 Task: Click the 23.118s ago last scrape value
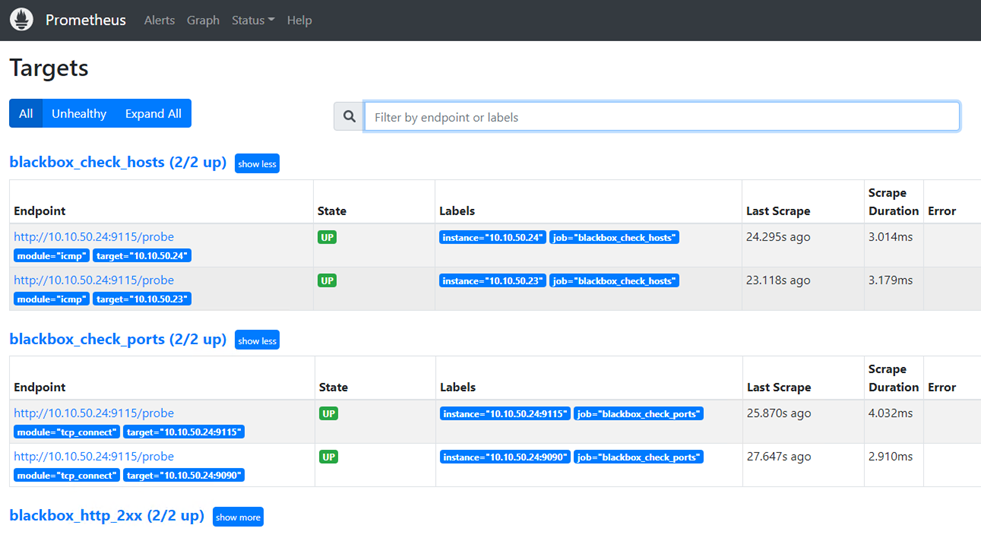[x=778, y=280]
